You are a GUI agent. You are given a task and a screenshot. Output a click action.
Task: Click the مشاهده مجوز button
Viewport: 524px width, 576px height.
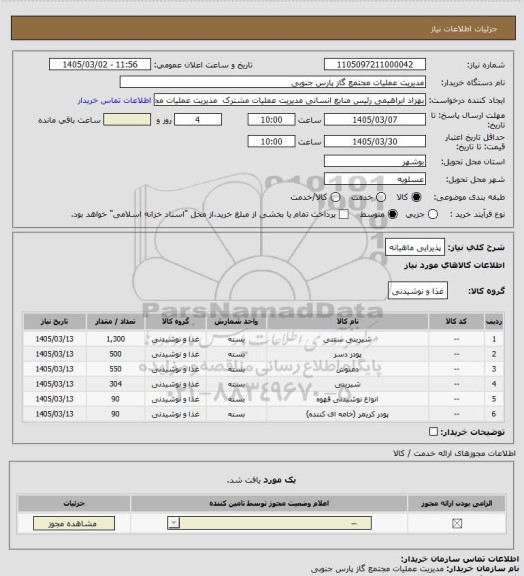[x=74, y=523]
